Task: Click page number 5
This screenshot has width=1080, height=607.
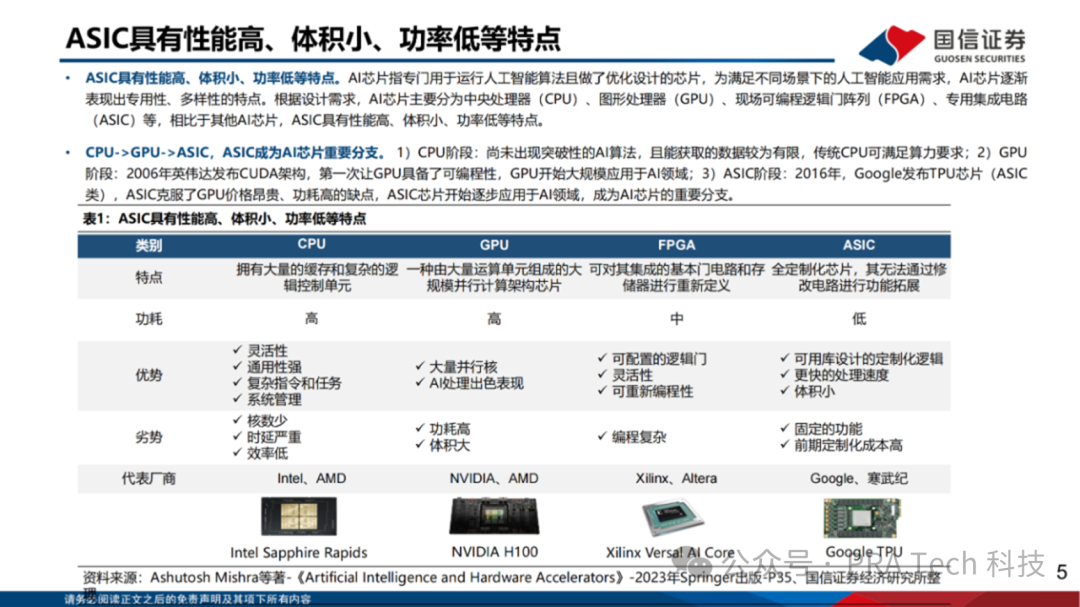Action: coord(1061,572)
